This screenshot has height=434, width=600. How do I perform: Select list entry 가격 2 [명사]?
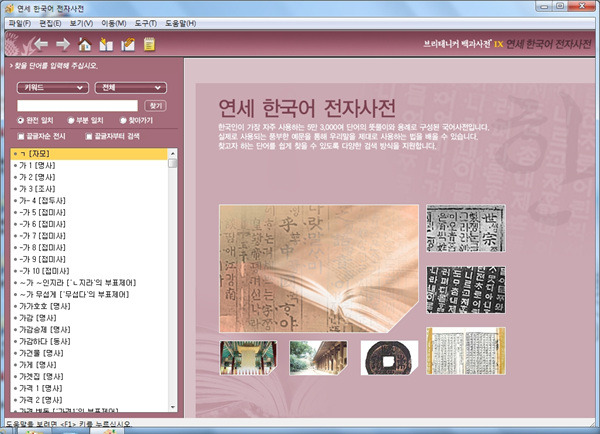89,400
